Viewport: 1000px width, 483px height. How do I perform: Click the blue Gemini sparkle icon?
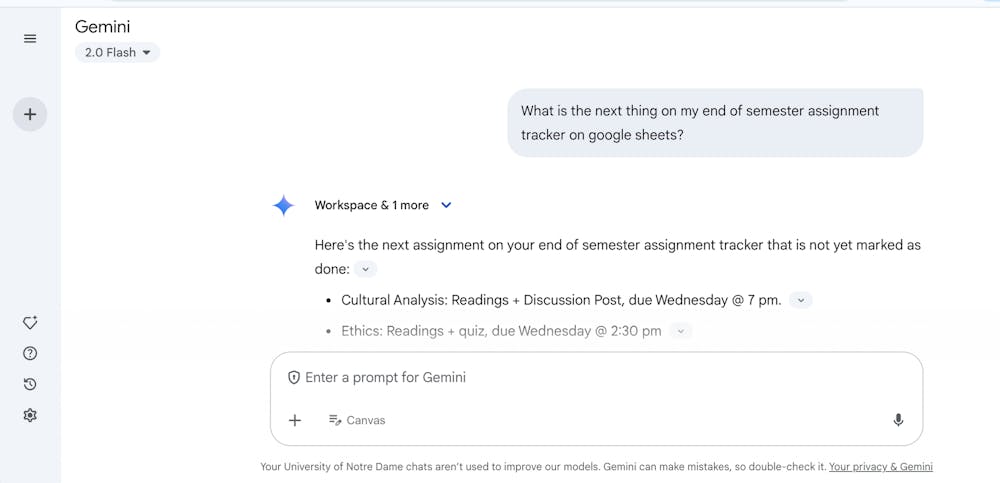284,205
